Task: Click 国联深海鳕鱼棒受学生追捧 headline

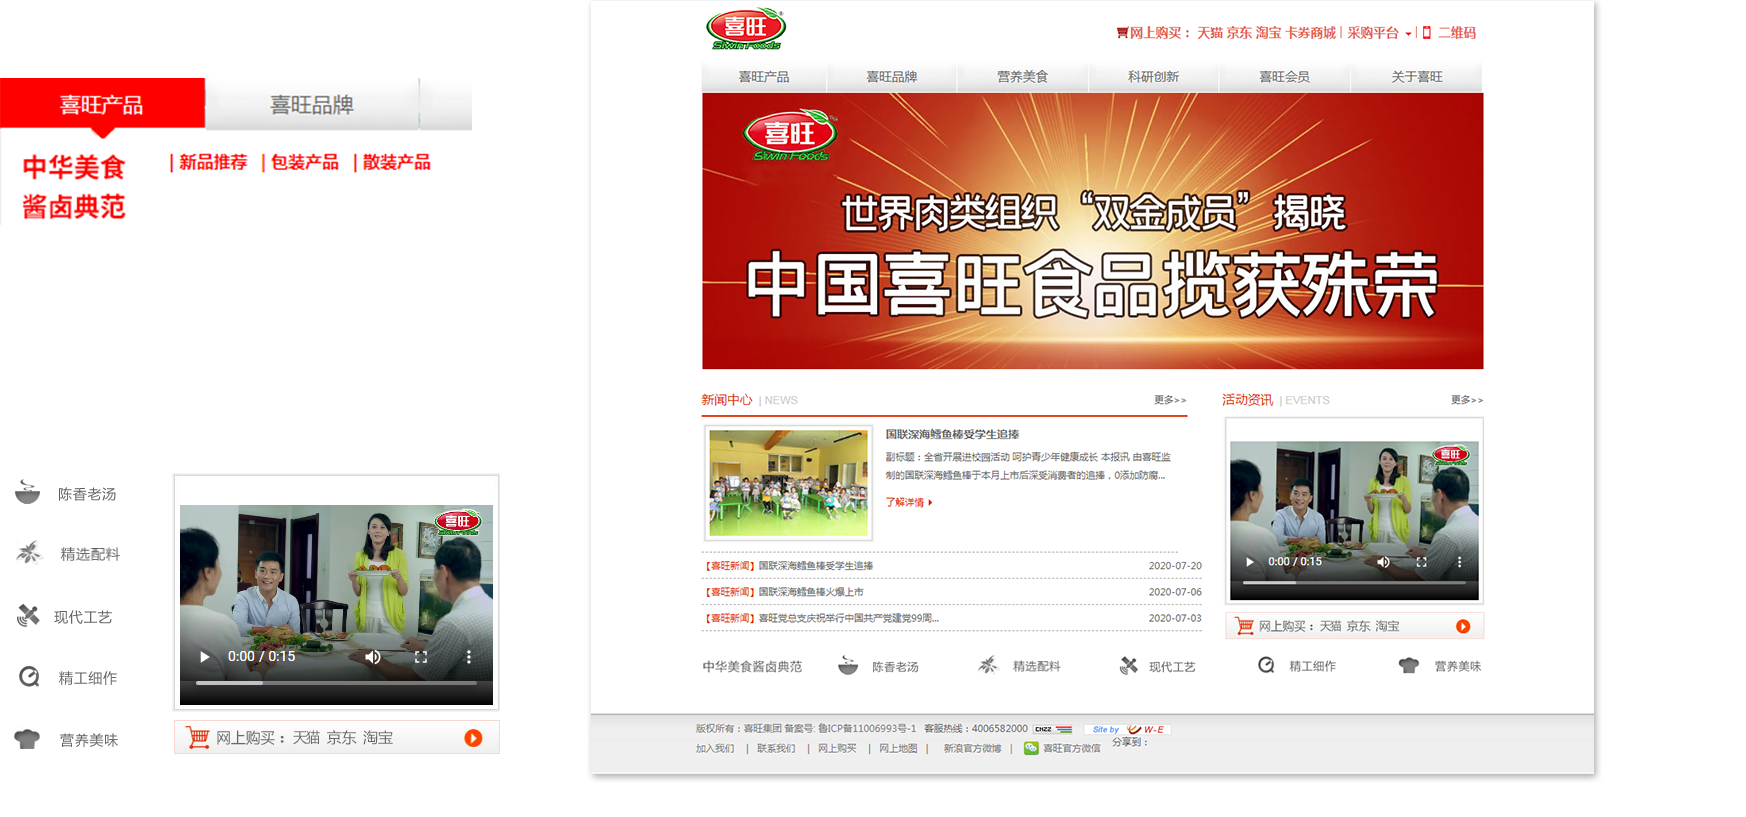Action: [952, 434]
